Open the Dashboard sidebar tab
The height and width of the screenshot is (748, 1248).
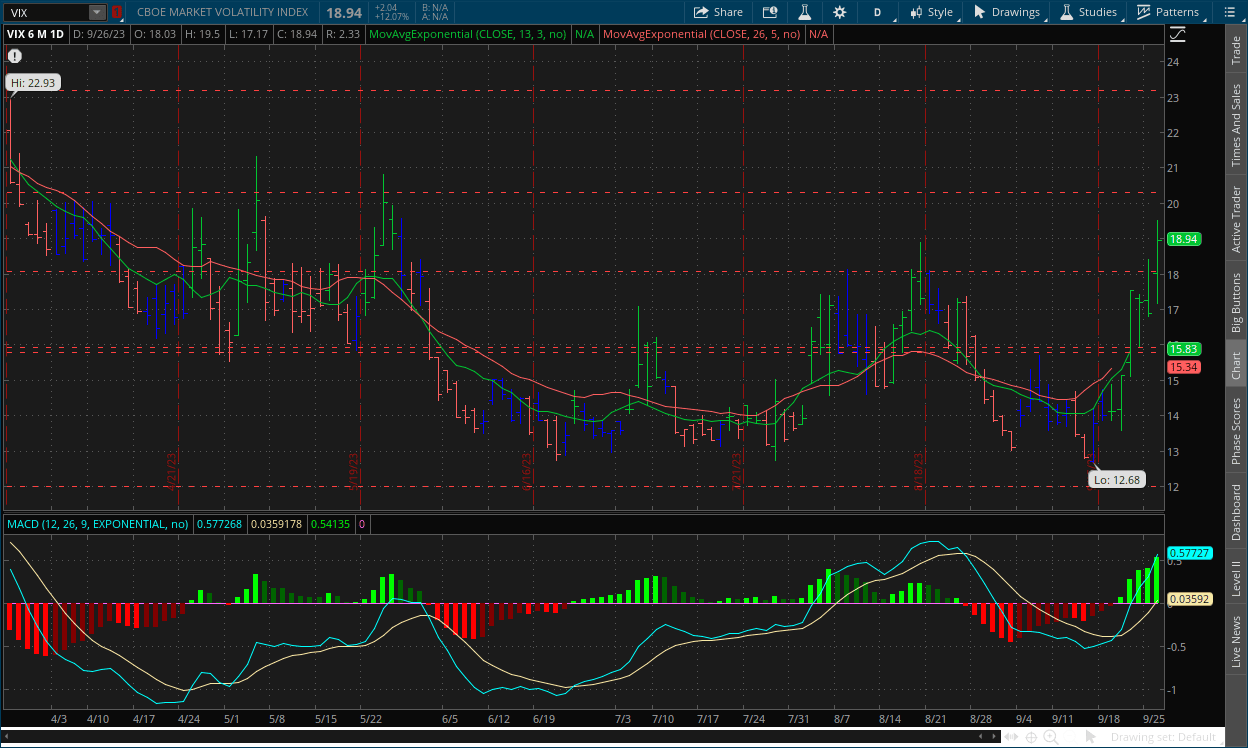coord(1236,513)
